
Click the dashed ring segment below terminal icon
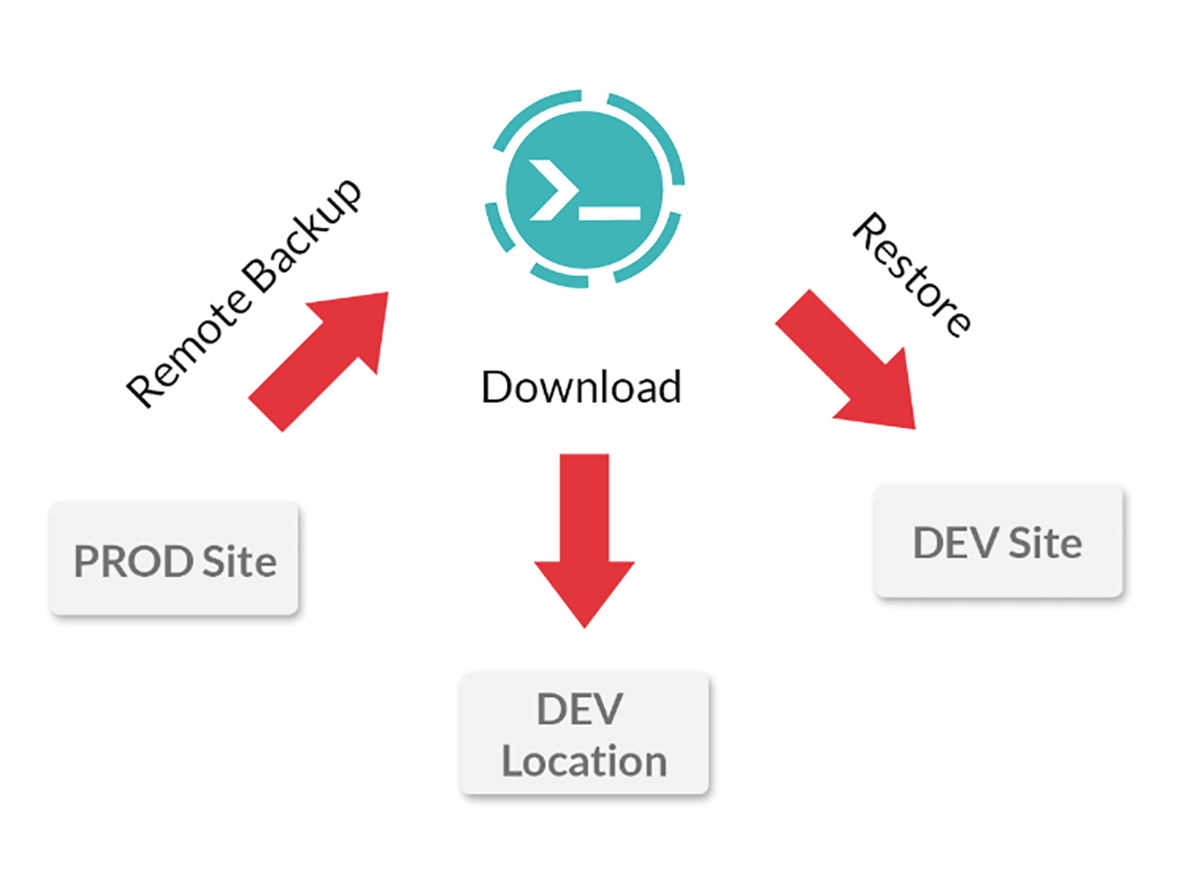tap(583, 278)
